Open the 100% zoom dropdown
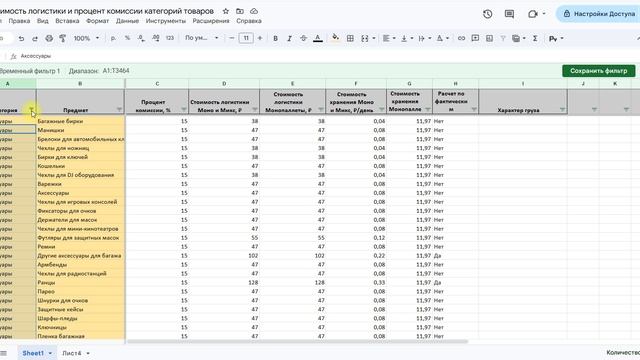 [x=86, y=38]
